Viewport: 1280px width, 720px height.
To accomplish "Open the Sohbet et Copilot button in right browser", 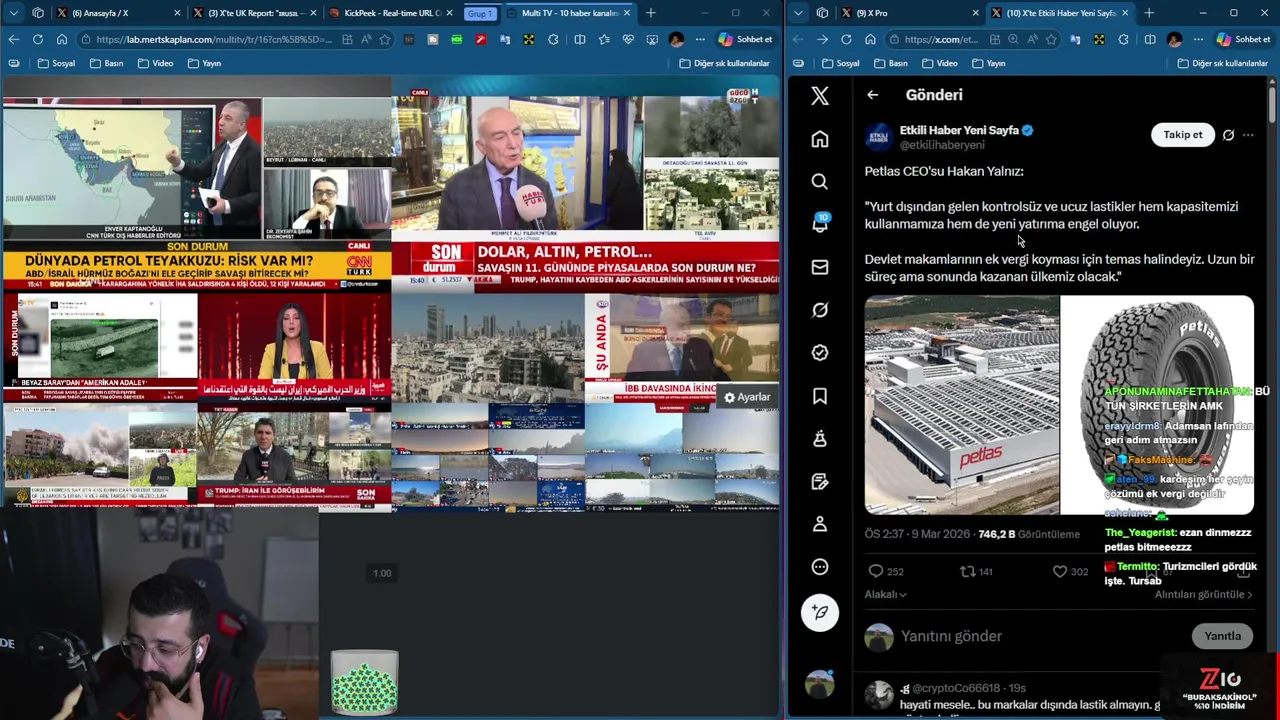I will tap(1243, 39).
